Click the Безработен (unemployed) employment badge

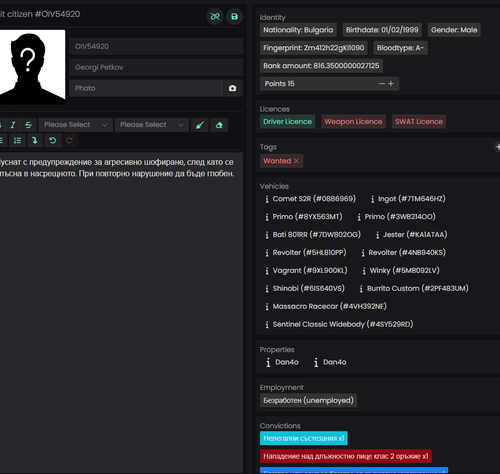[x=308, y=400]
